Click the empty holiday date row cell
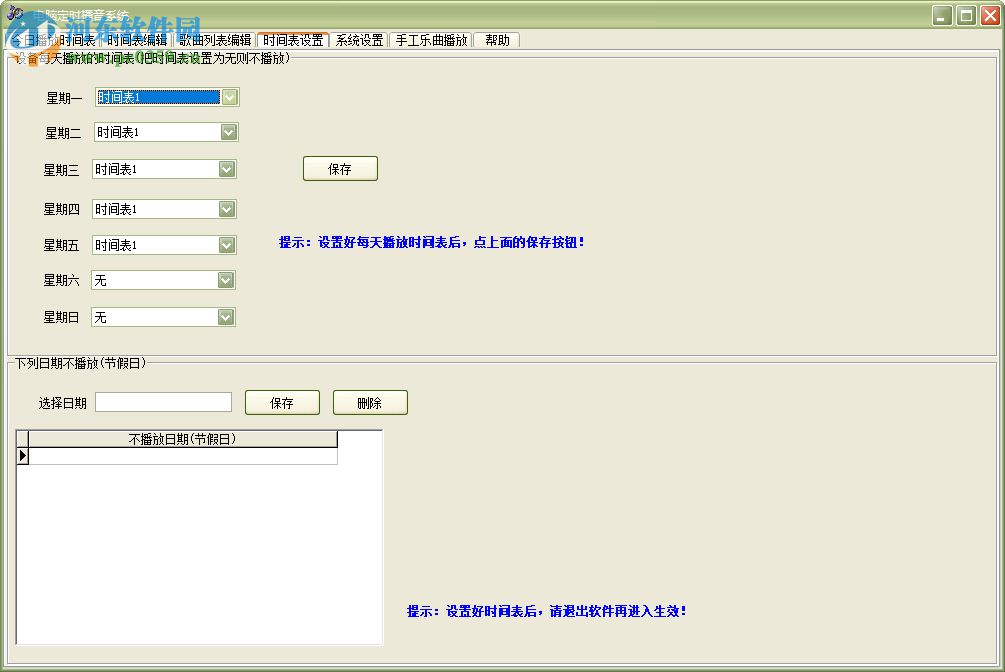1005x672 pixels. click(183, 456)
